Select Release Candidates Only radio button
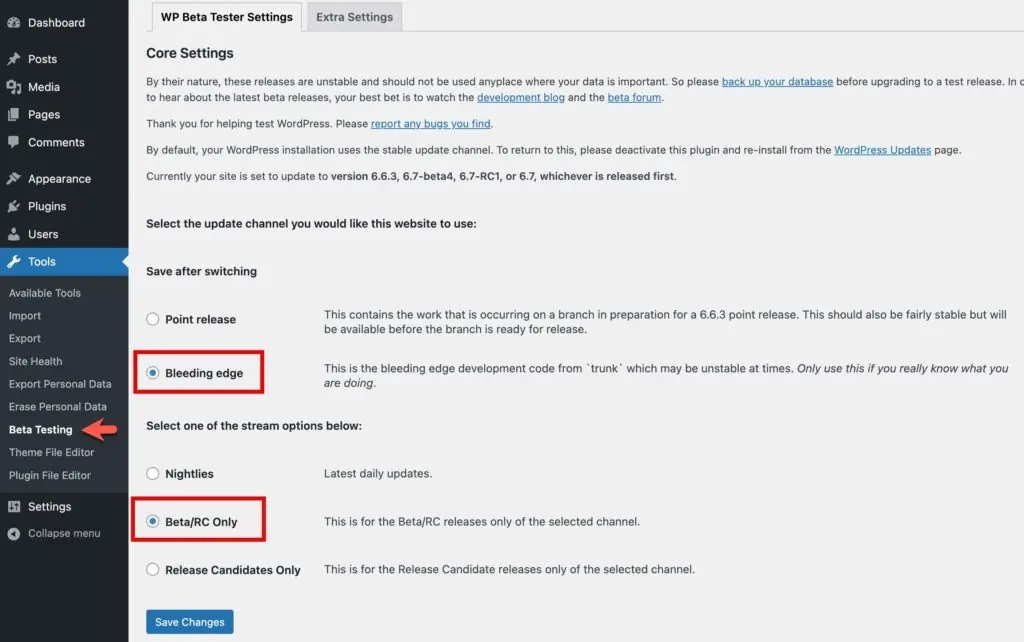Viewport: 1024px width, 642px height. pos(153,570)
